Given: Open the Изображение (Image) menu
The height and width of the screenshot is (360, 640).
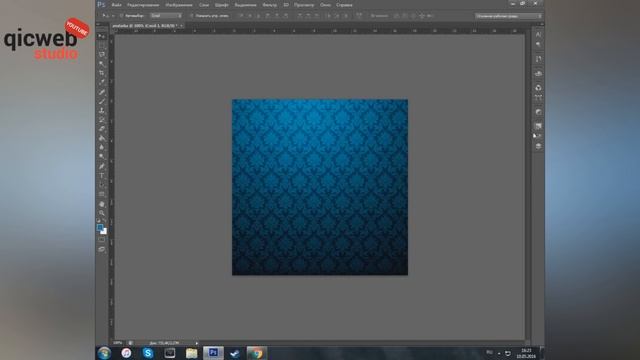Looking at the screenshot, I should [x=179, y=5].
